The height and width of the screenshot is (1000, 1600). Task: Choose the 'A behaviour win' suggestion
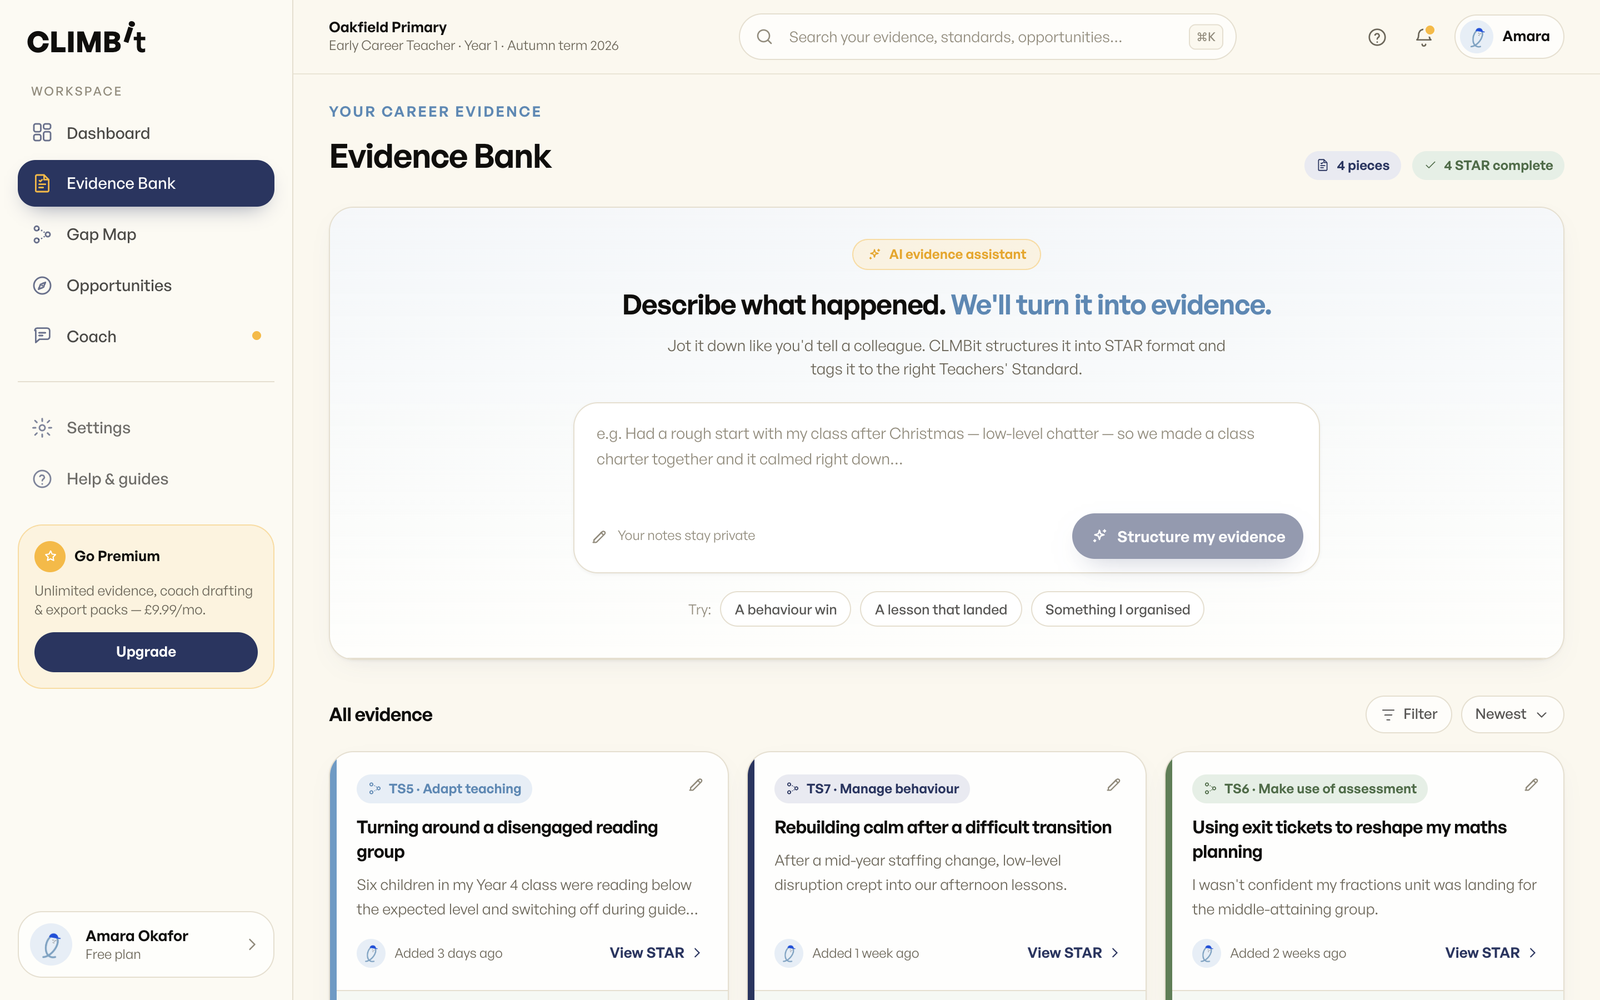point(785,610)
